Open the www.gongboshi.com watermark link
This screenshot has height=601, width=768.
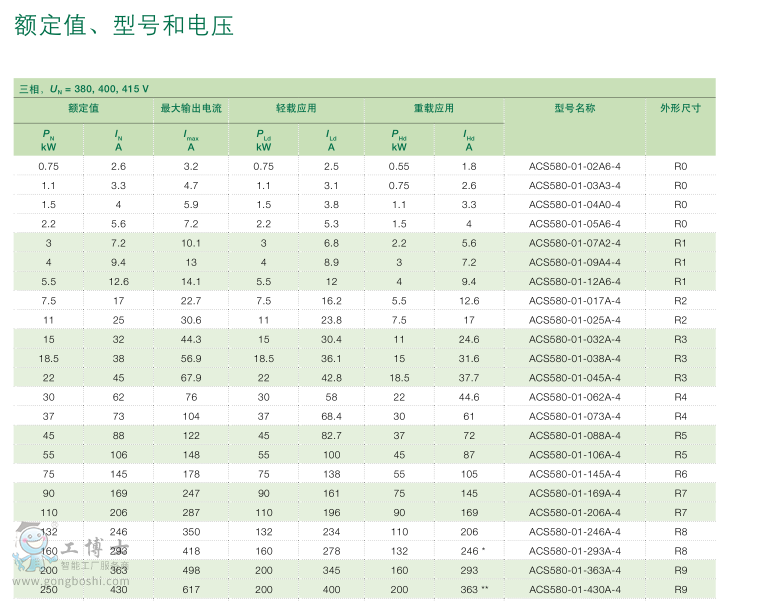pyautogui.click(x=69, y=580)
